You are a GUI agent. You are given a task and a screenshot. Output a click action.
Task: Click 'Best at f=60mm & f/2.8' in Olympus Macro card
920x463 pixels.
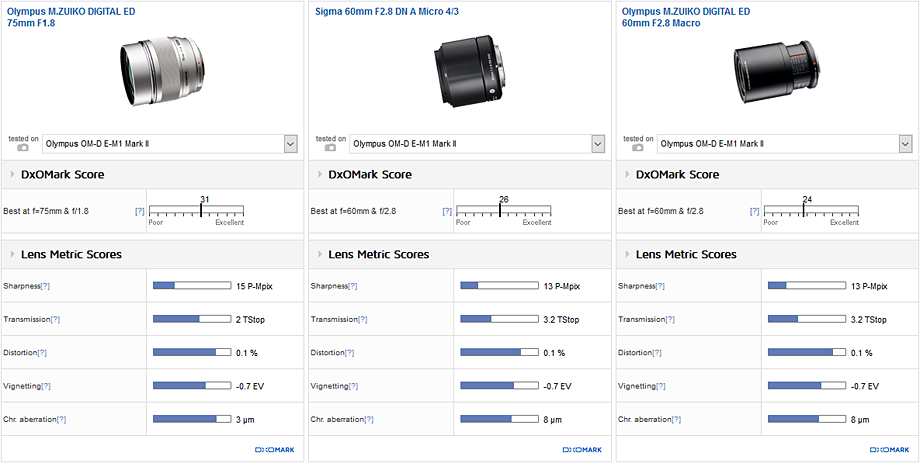pos(659,211)
